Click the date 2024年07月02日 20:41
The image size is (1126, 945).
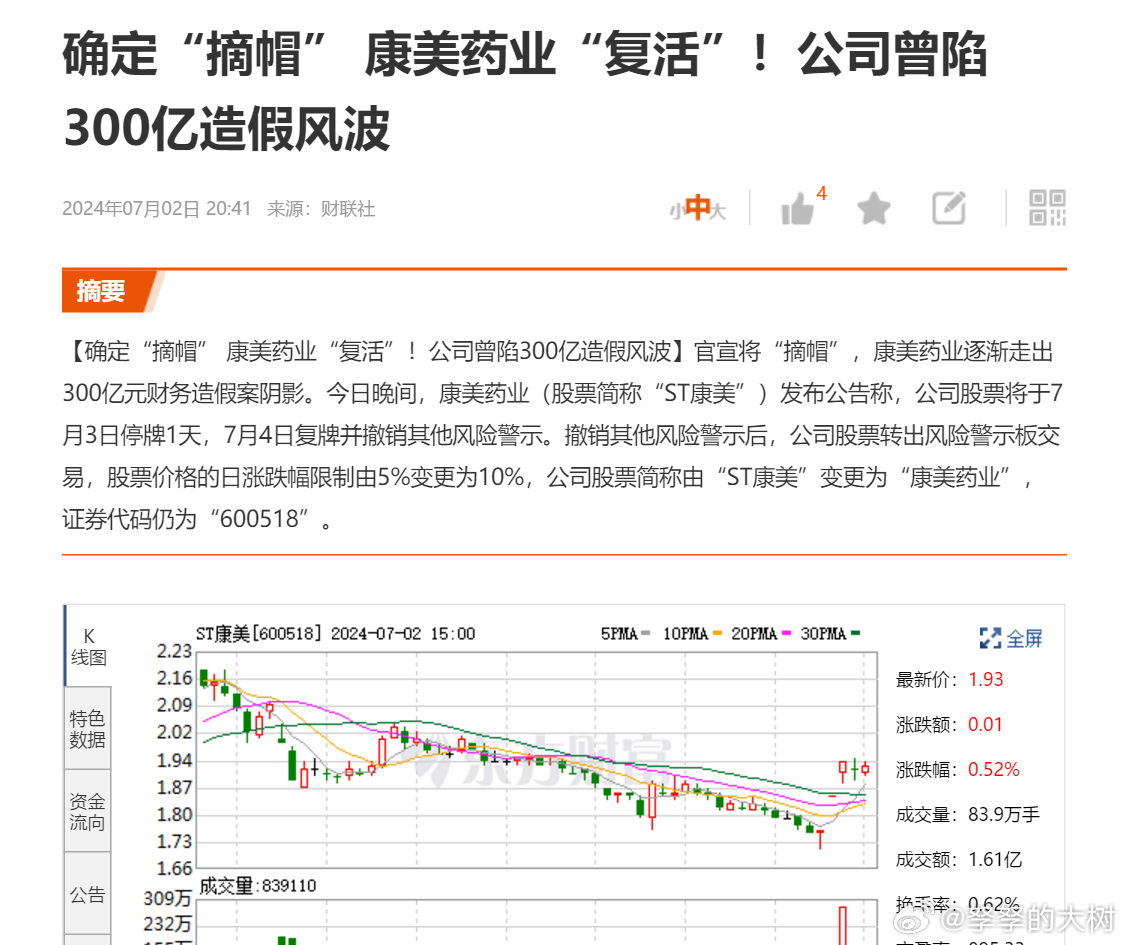(x=157, y=209)
